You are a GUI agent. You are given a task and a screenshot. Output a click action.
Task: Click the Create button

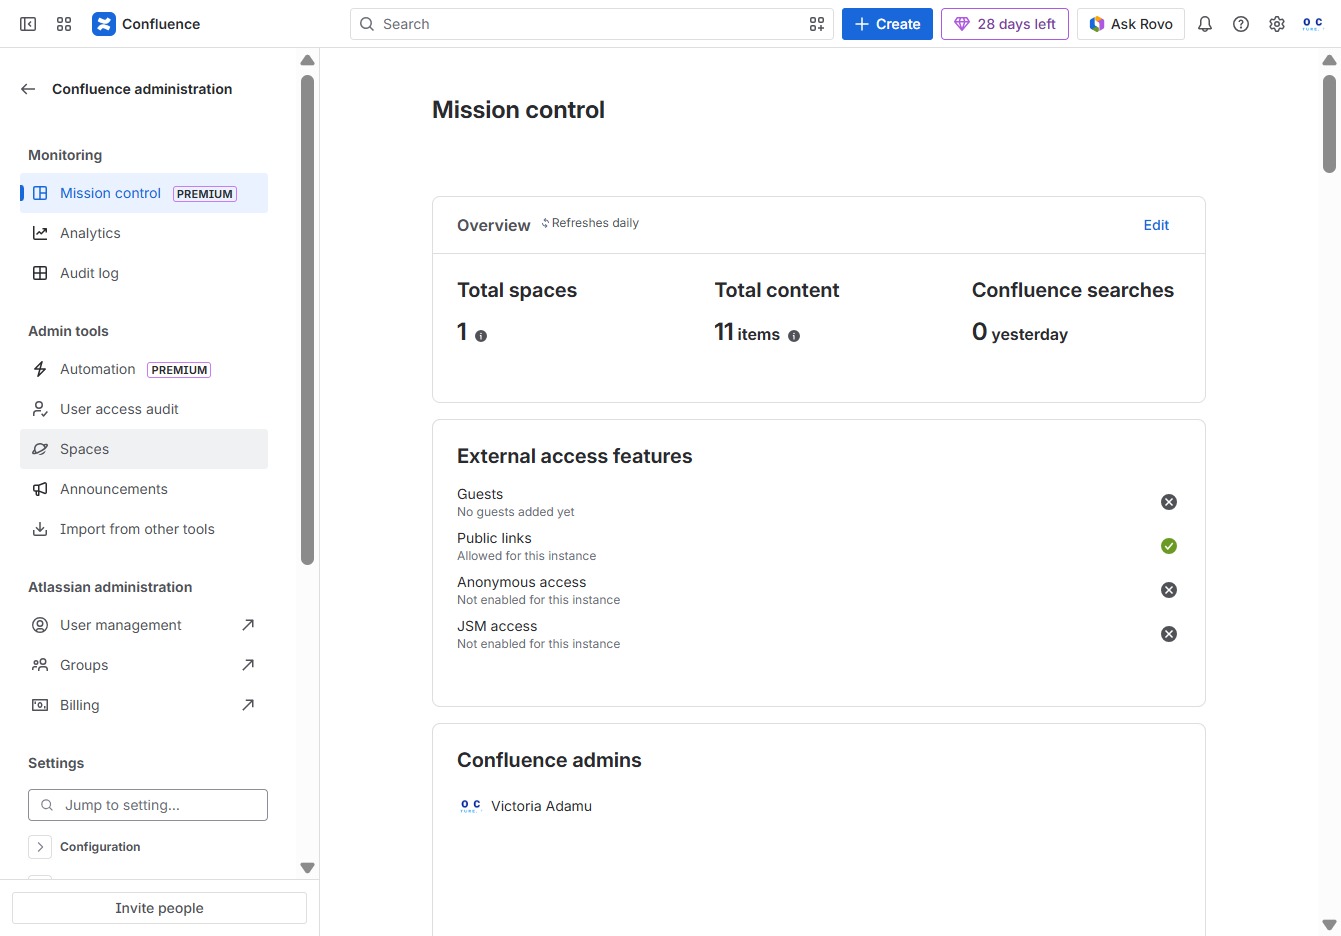pos(887,24)
